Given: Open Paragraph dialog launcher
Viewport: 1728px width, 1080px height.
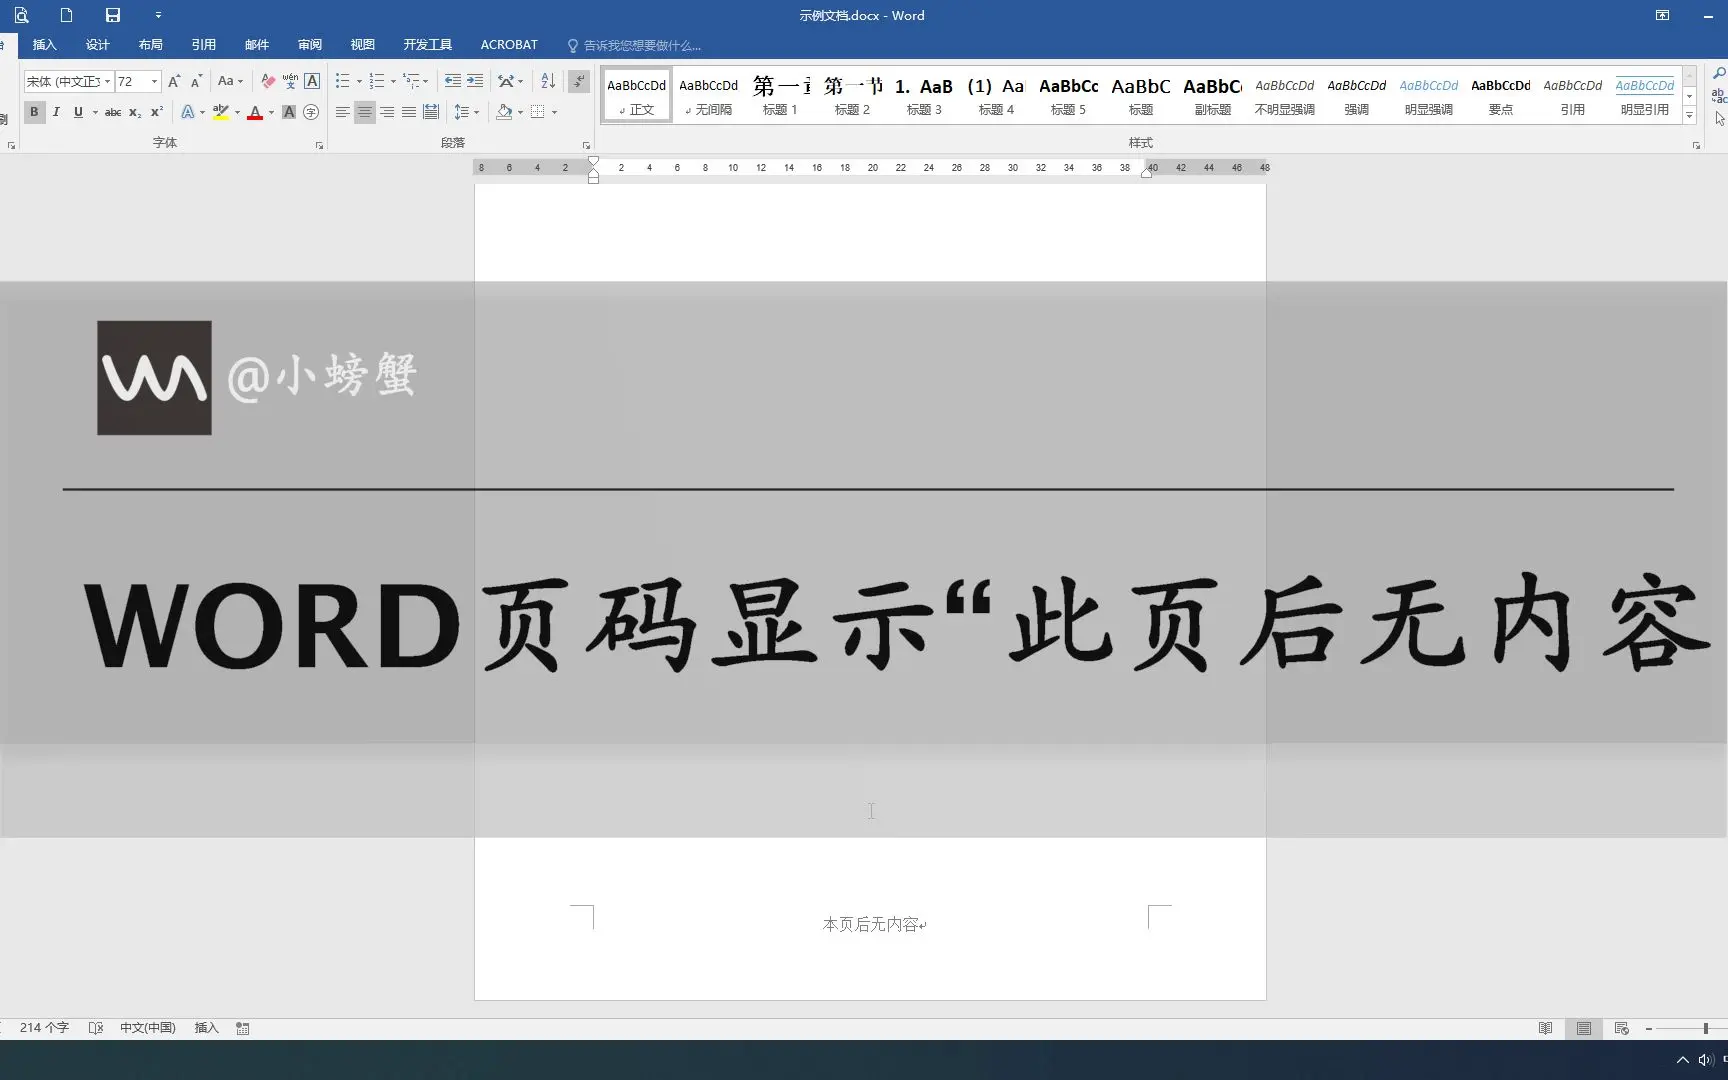Looking at the screenshot, I should tap(586, 146).
